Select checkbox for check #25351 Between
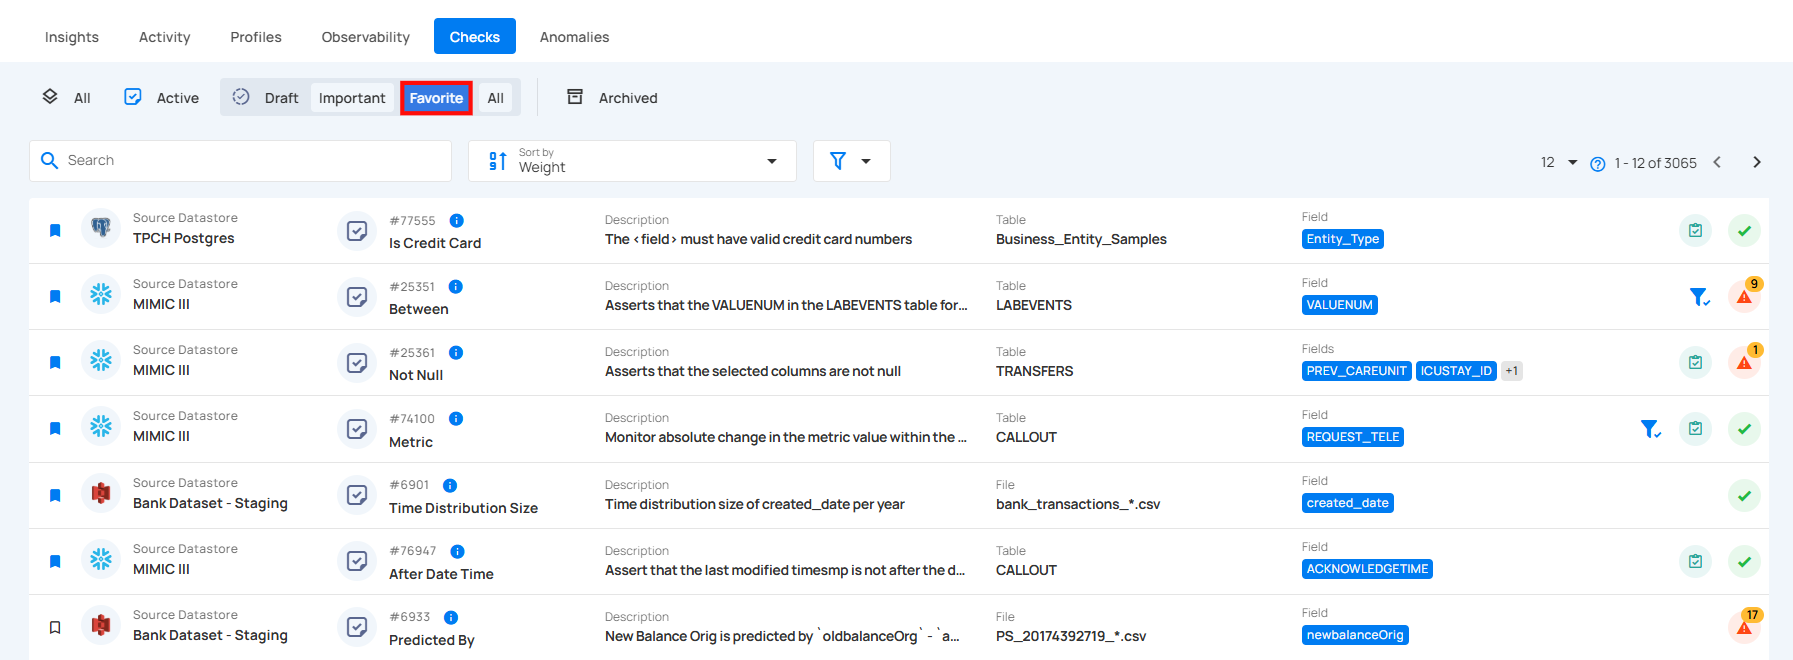Image resolution: width=1793 pixels, height=660 pixels. tap(357, 297)
